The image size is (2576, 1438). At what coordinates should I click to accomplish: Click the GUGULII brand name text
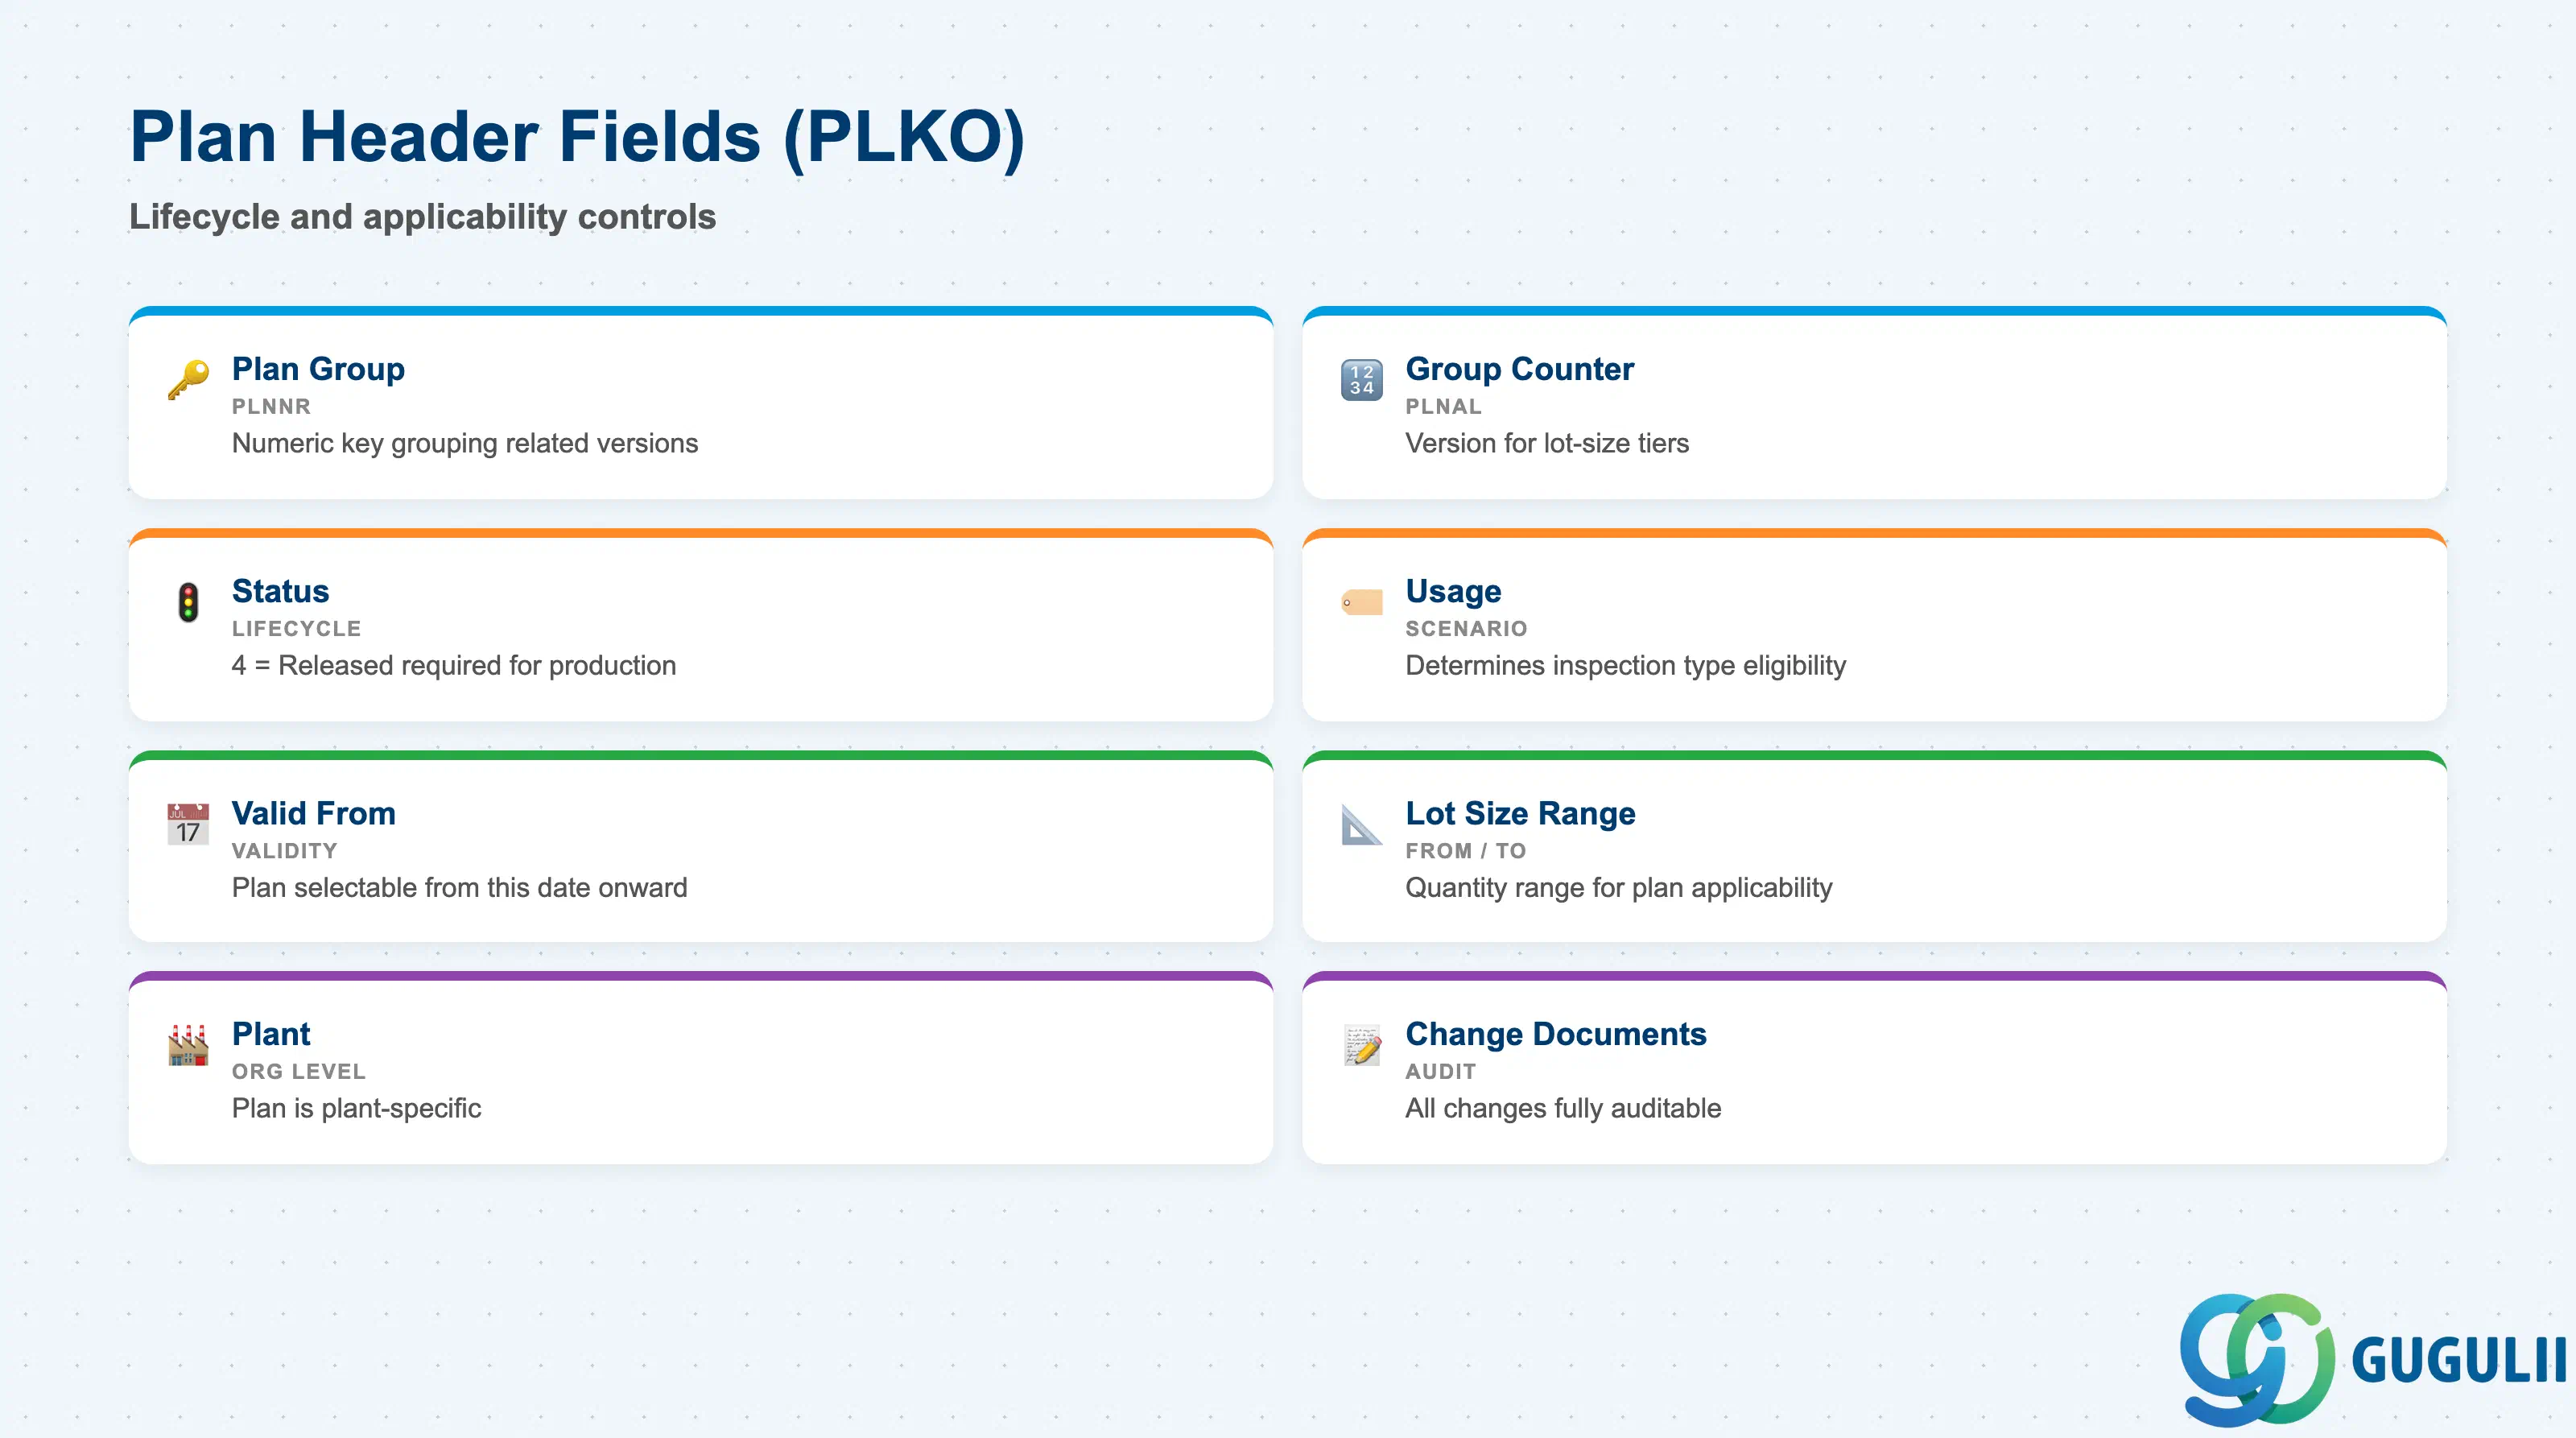(2458, 1361)
